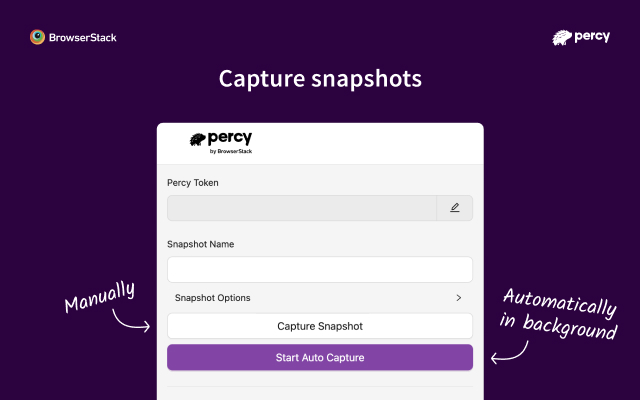Click the curved arrow below Manually
The height and width of the screenshot is (400, 640).
tap(129, 320)
